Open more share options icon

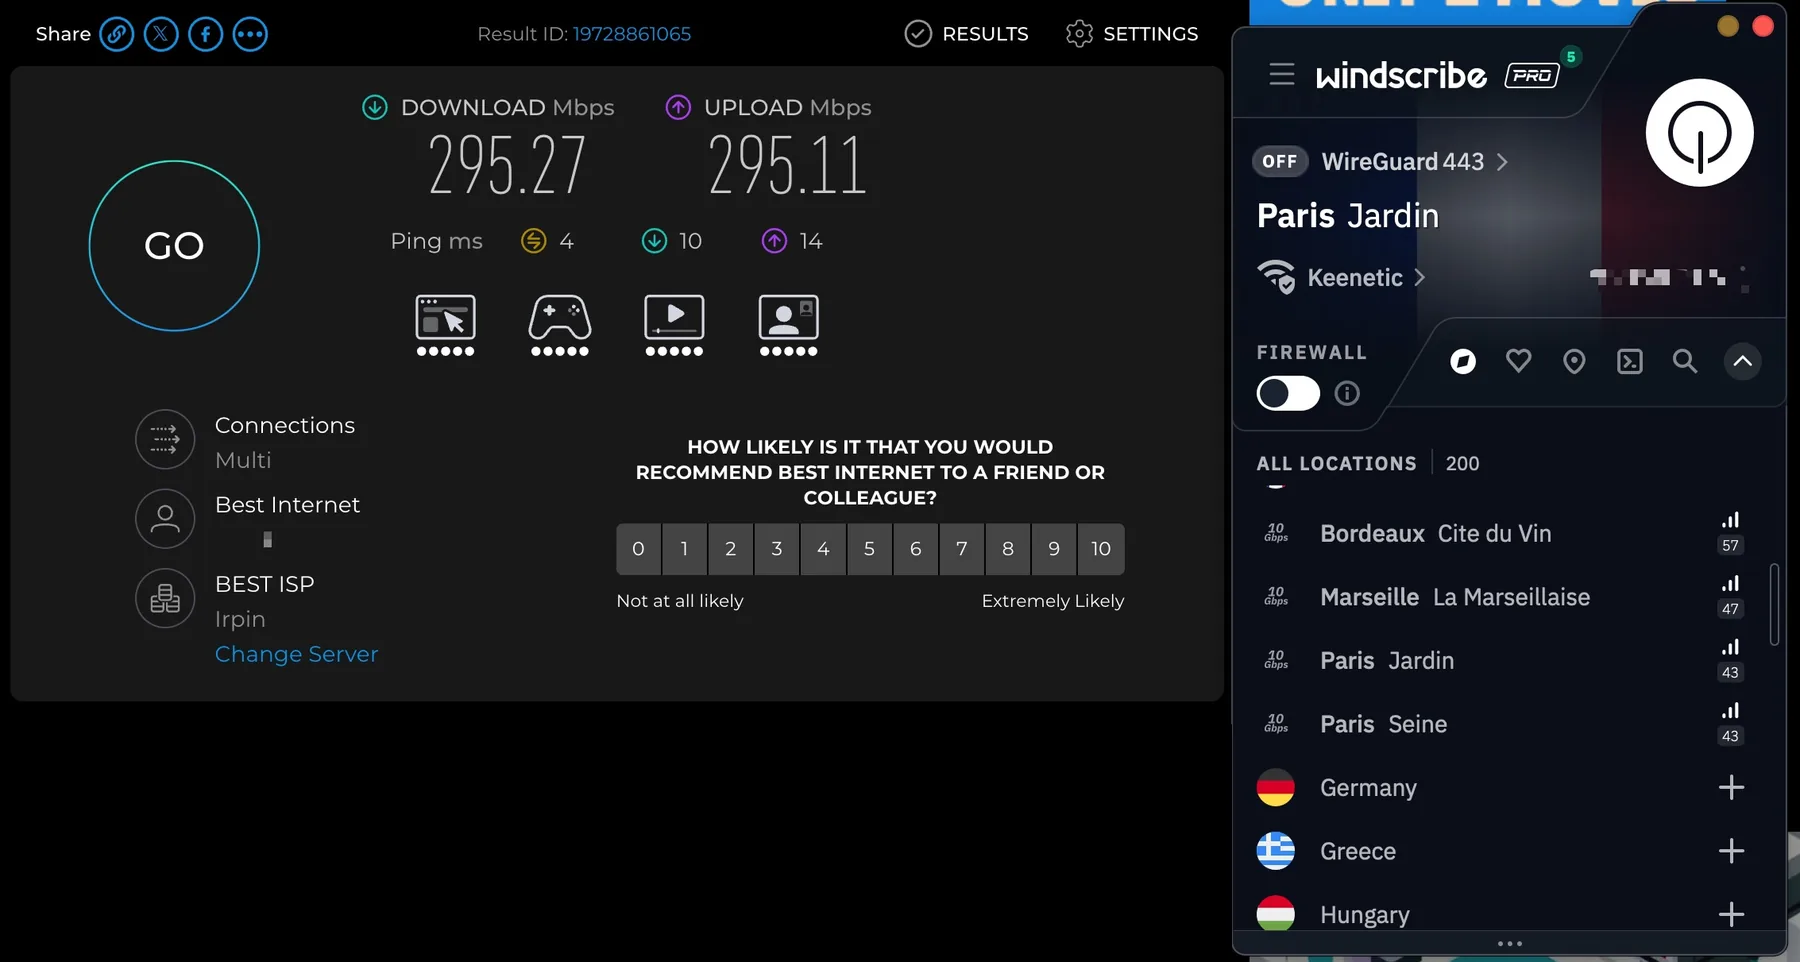250,34
